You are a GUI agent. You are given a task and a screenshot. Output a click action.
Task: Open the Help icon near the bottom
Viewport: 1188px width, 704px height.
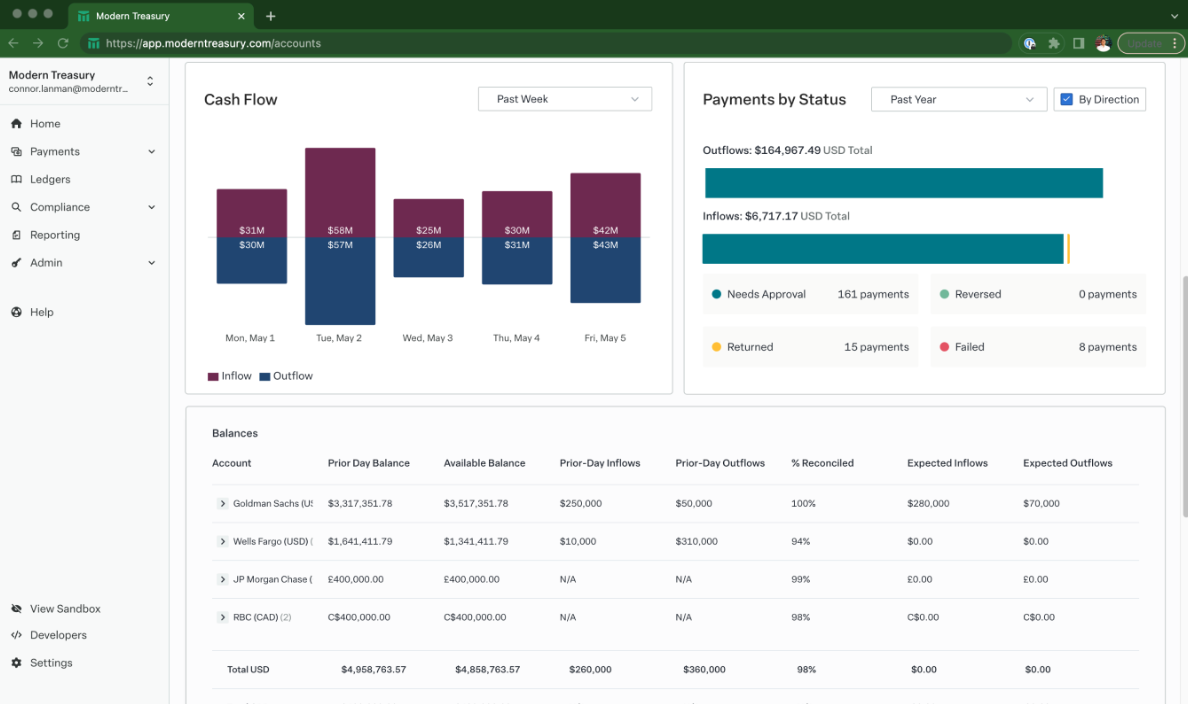pos(15,312)
